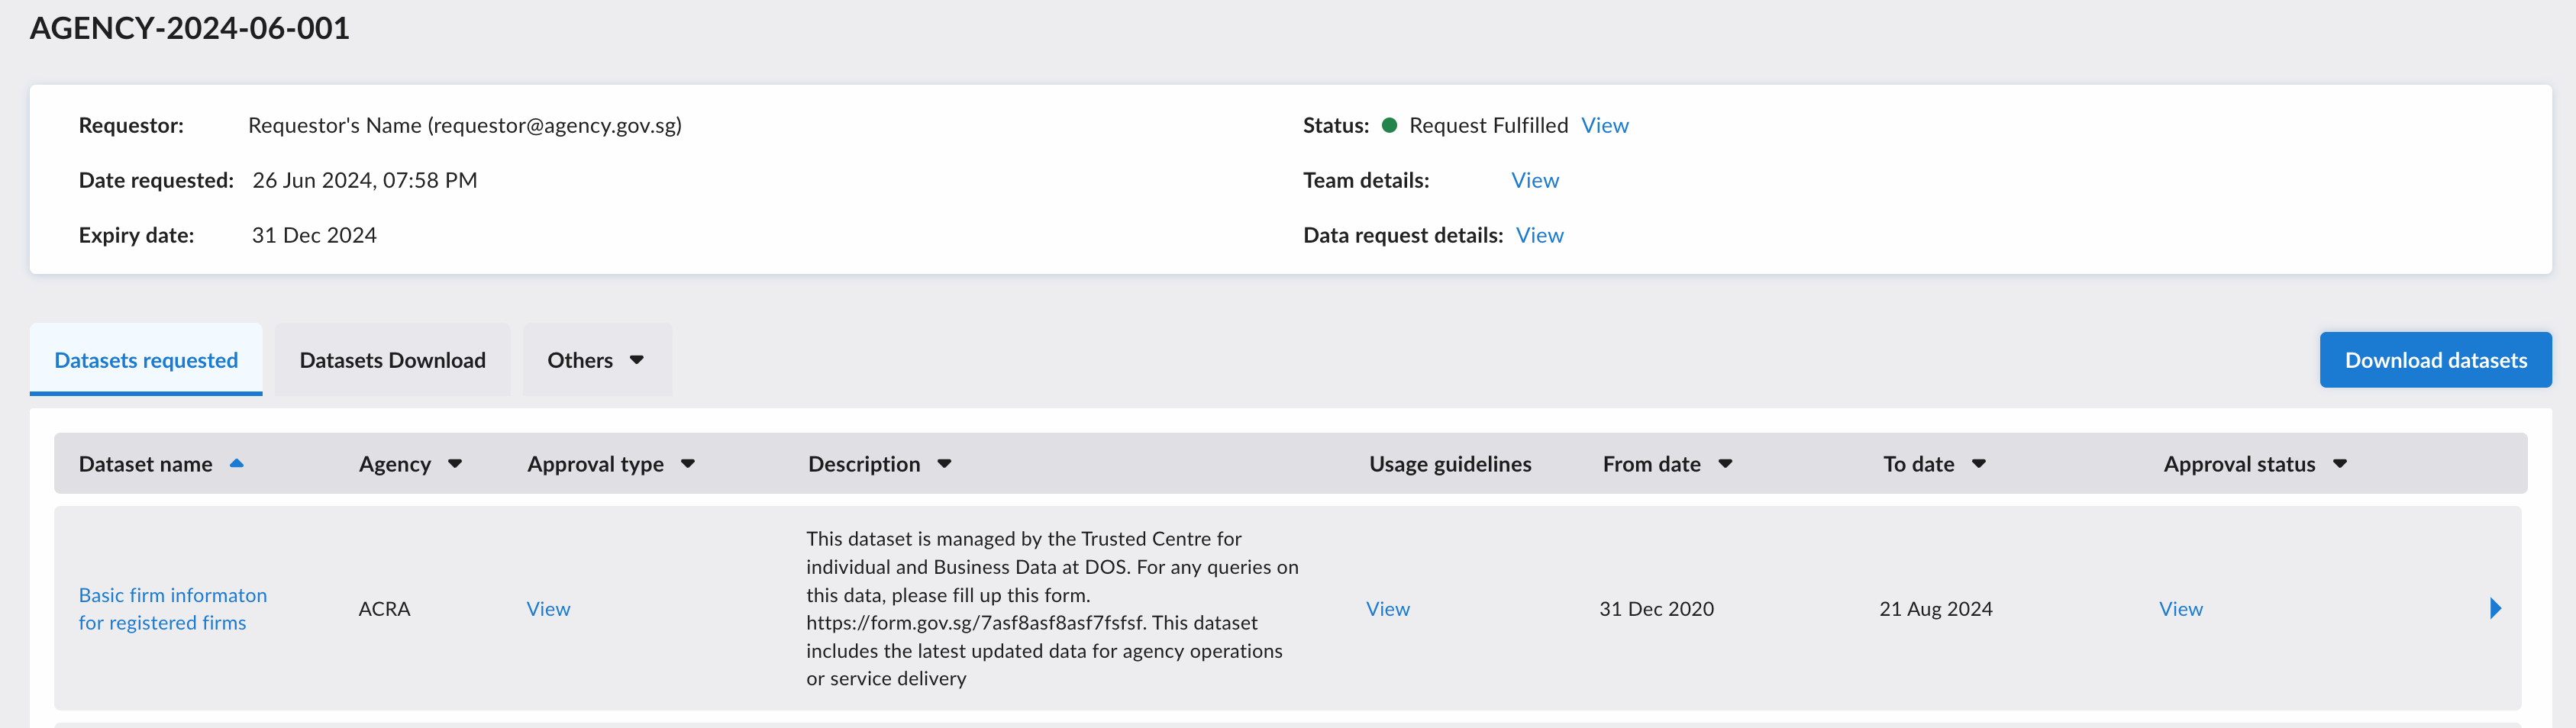The width and height of the screenshot is (2576, 728).
Task: Click the Usage guidelines column header
Action: pyautogui.click(x=1450, y=464)
